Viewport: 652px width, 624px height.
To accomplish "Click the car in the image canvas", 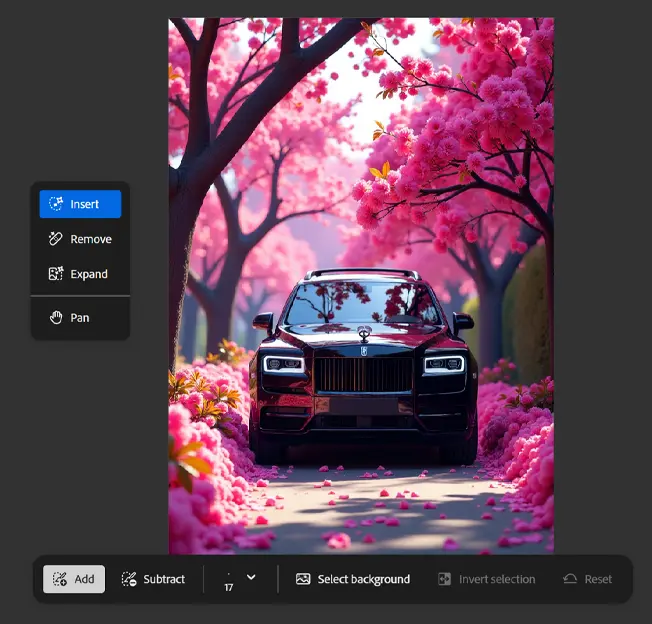I will [x=363, y=366].
